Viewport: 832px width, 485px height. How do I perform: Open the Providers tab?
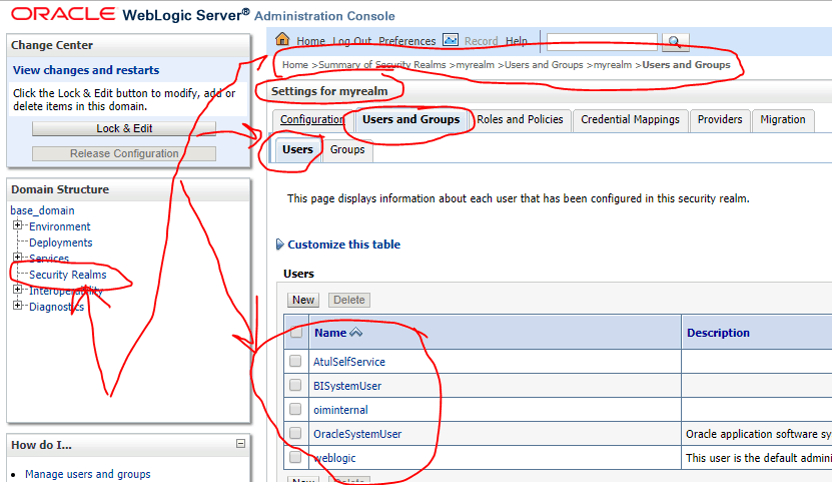coord(720,119)
